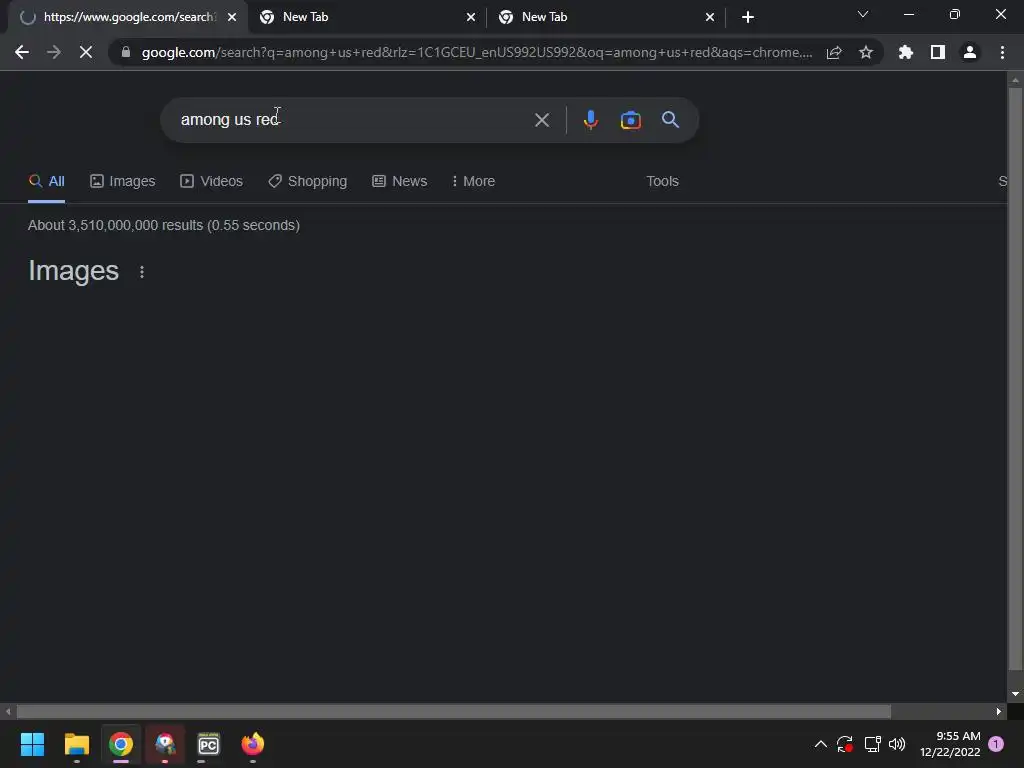Switch to Videos results
This screenshot has width=1024, height=768.
coord(212,182)
